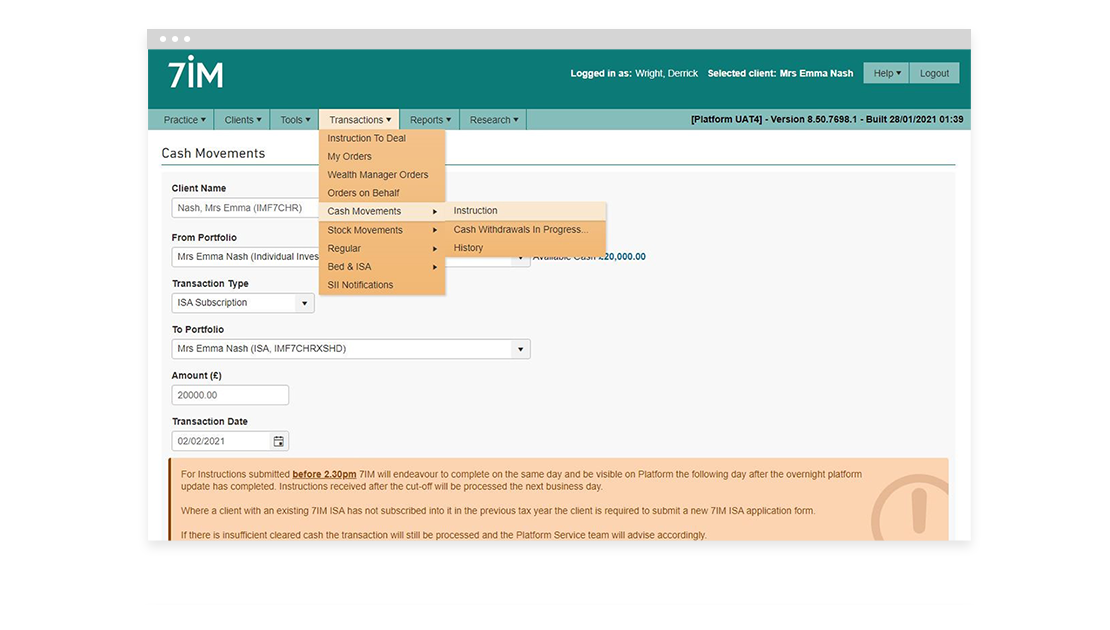Expand Bed & ISA submenu
The height and width of the screenshot is (630, 1110).
[382, 267]
